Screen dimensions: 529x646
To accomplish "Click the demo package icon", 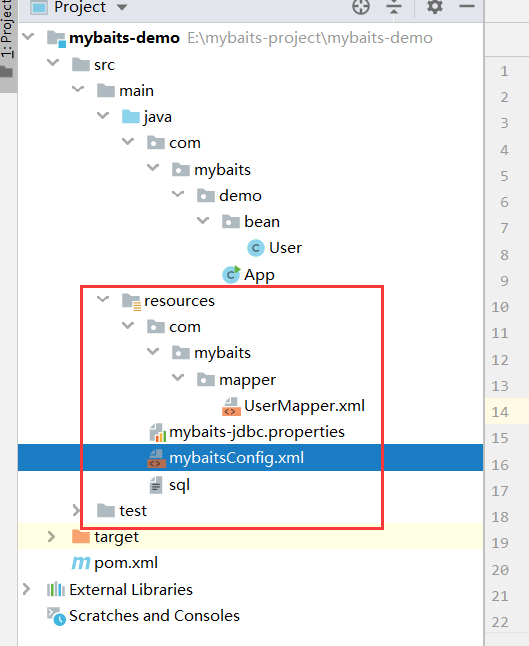I will 206,195.
